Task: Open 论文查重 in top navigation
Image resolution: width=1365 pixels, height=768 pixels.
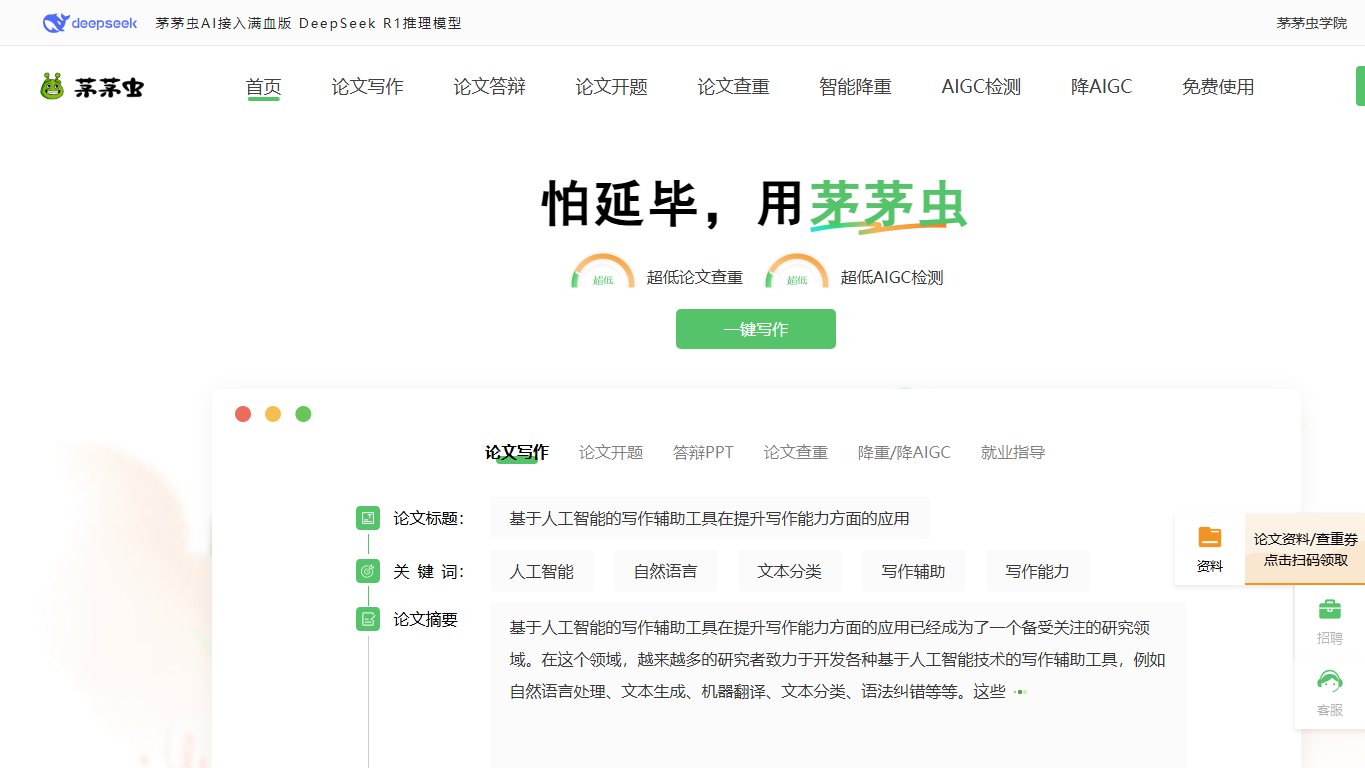Action: [734, 87]
